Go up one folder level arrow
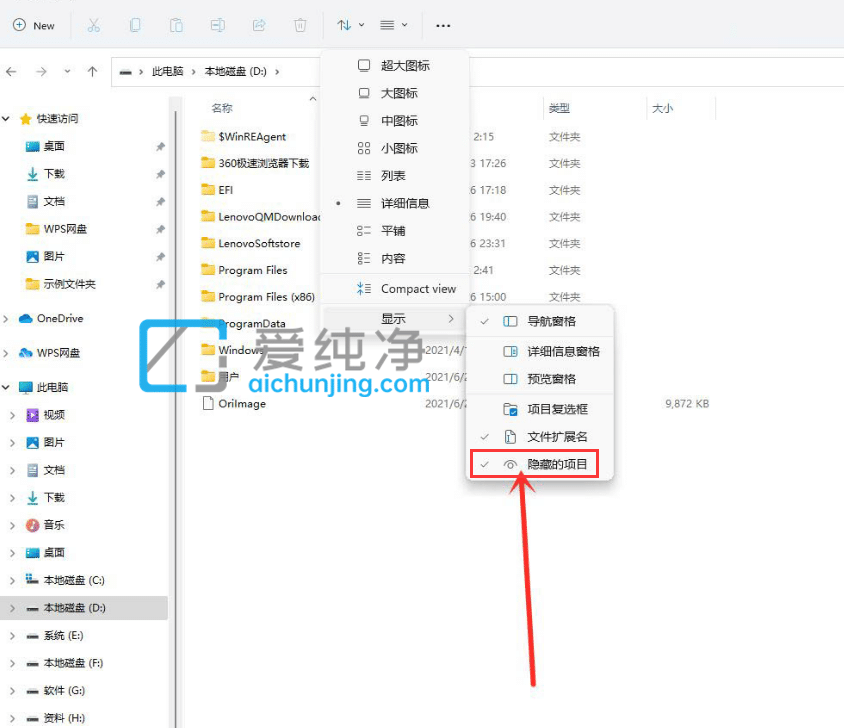 (93, 72)
